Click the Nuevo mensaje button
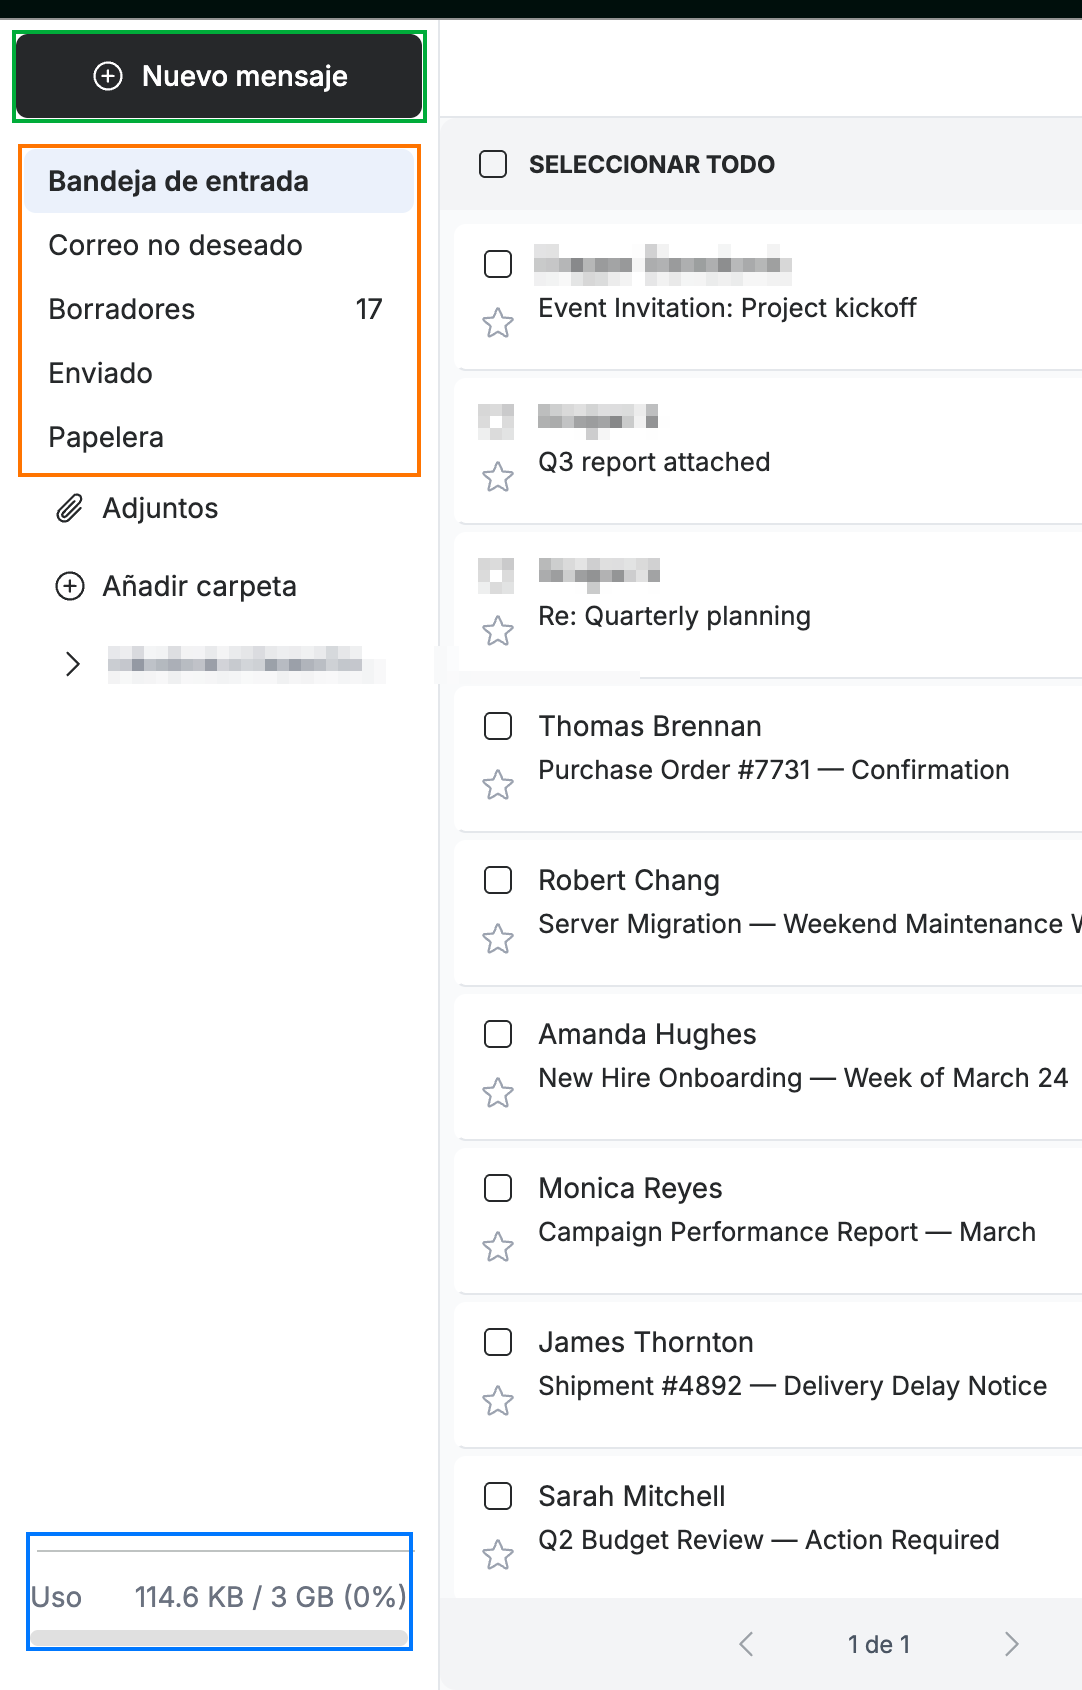 coord(219,76)
